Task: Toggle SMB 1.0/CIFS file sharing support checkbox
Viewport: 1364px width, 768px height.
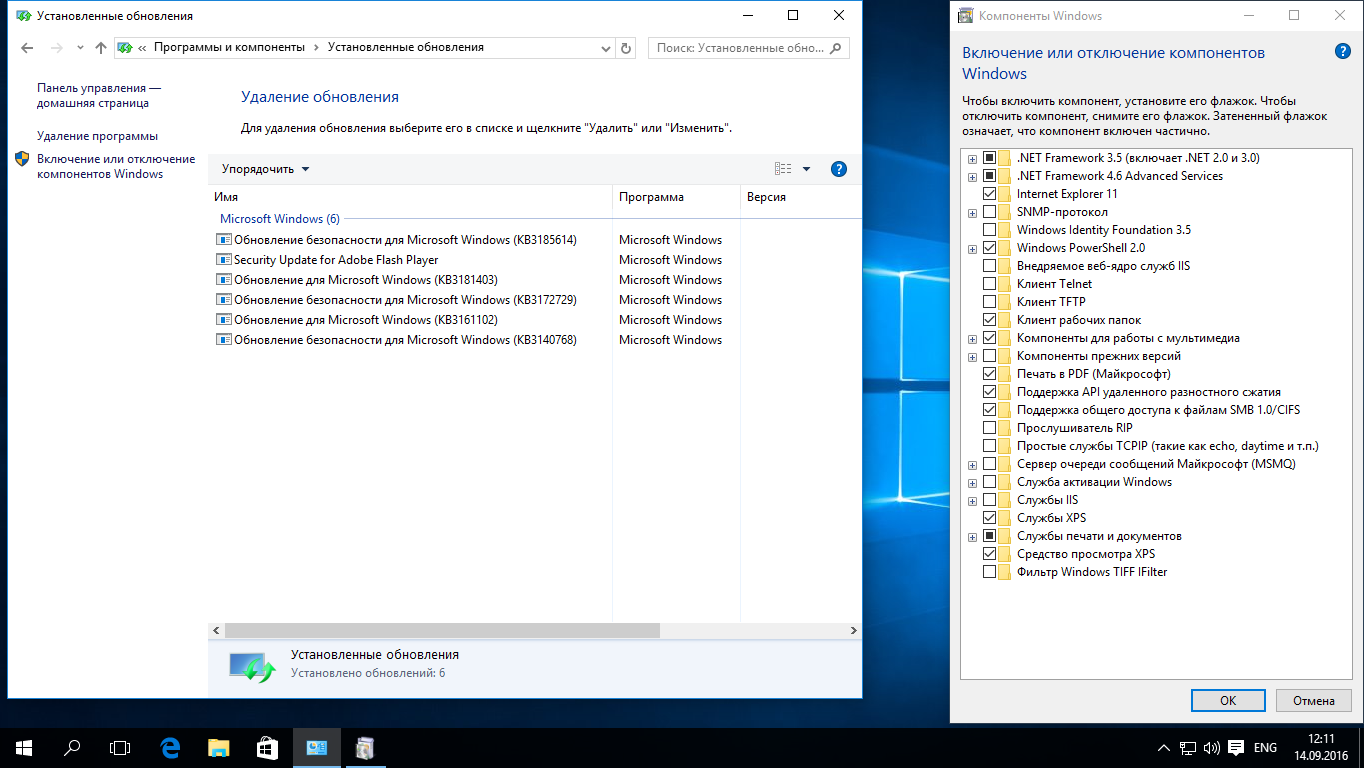Action: 990,410
